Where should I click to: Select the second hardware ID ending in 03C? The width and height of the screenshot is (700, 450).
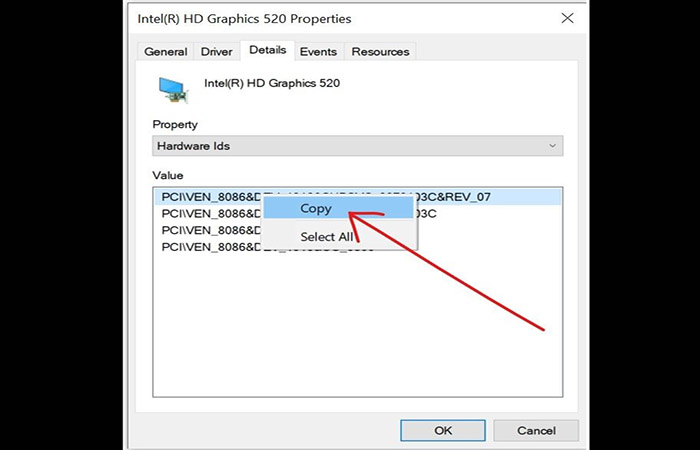[299, 214]
